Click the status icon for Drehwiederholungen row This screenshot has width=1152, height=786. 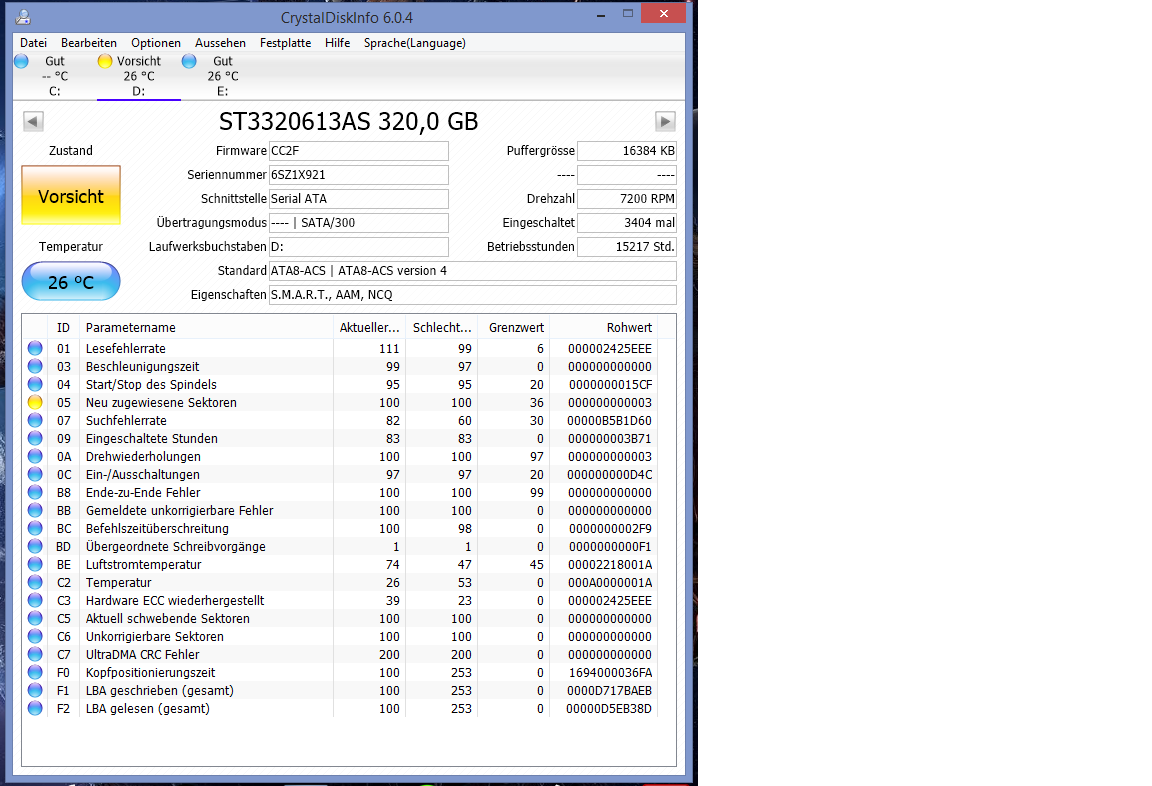(x=35, y=456)
